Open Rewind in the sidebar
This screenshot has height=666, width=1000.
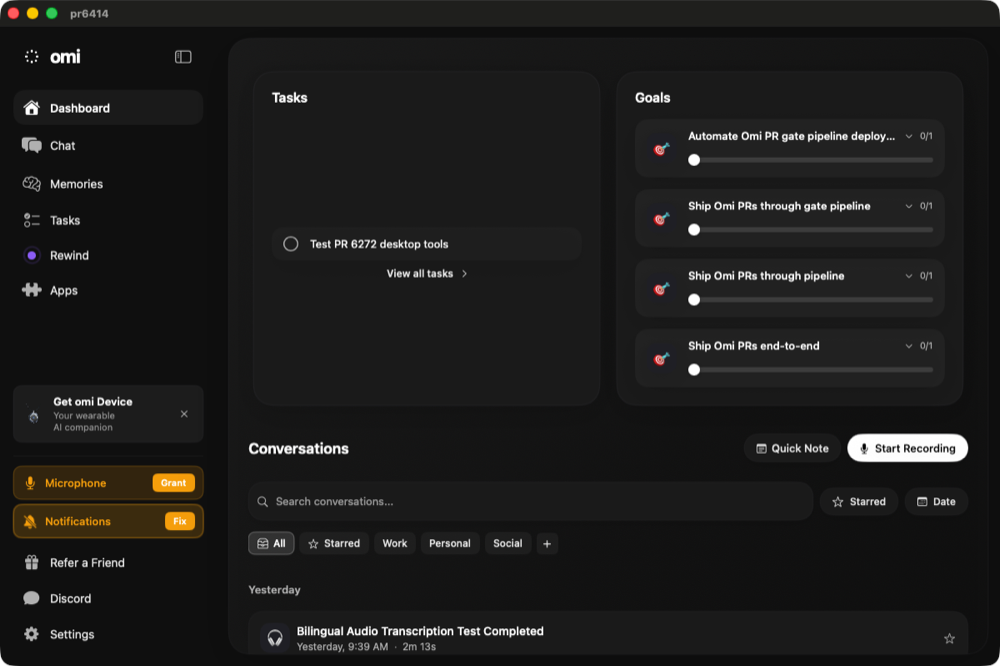[x=108, y=255]
